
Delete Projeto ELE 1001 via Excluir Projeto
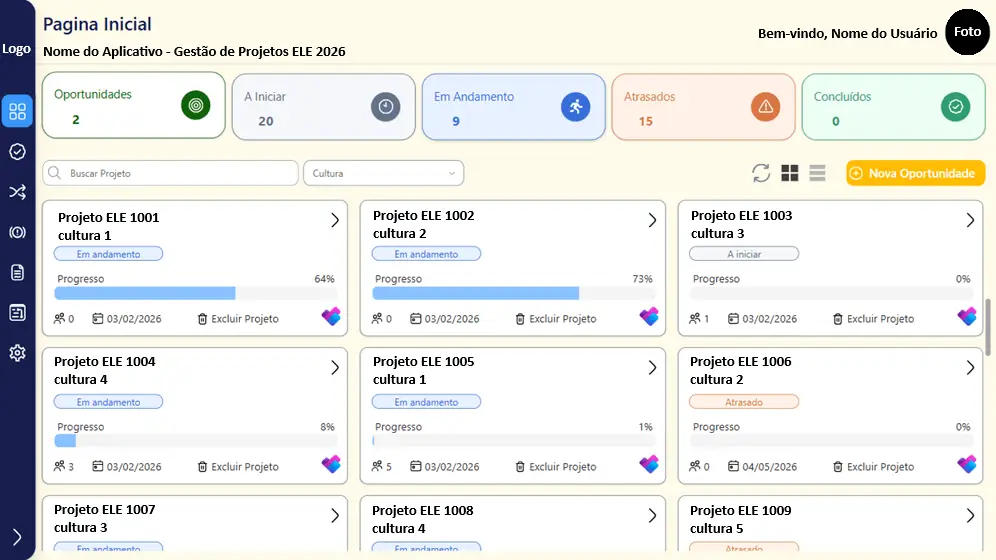click(238, 319)
